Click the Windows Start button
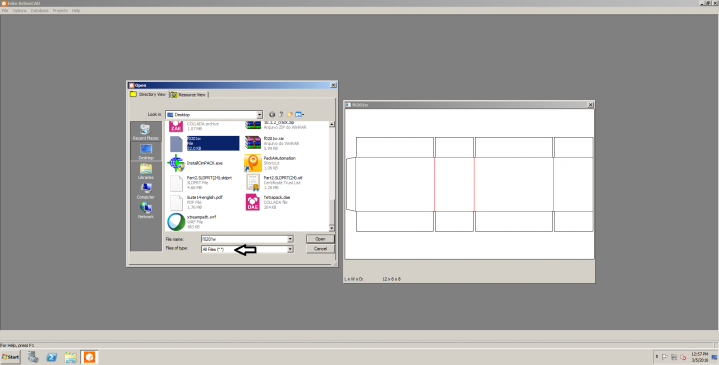The image size is (719, 365). [11, 357]
